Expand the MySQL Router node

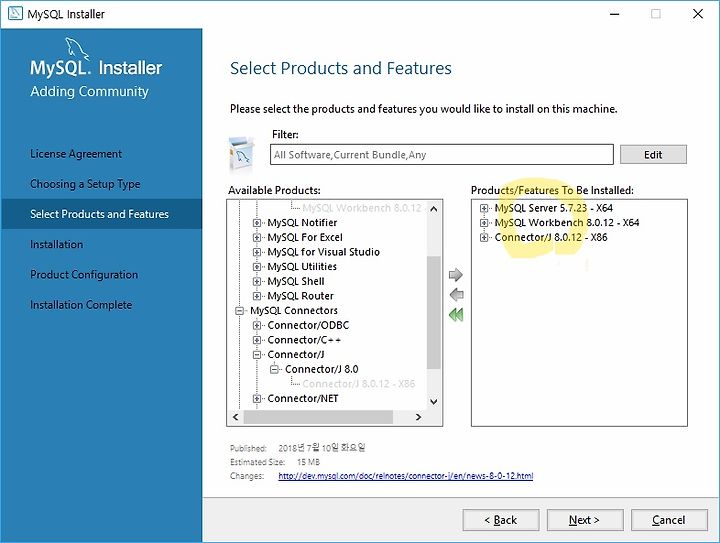[x=257, y=296]
